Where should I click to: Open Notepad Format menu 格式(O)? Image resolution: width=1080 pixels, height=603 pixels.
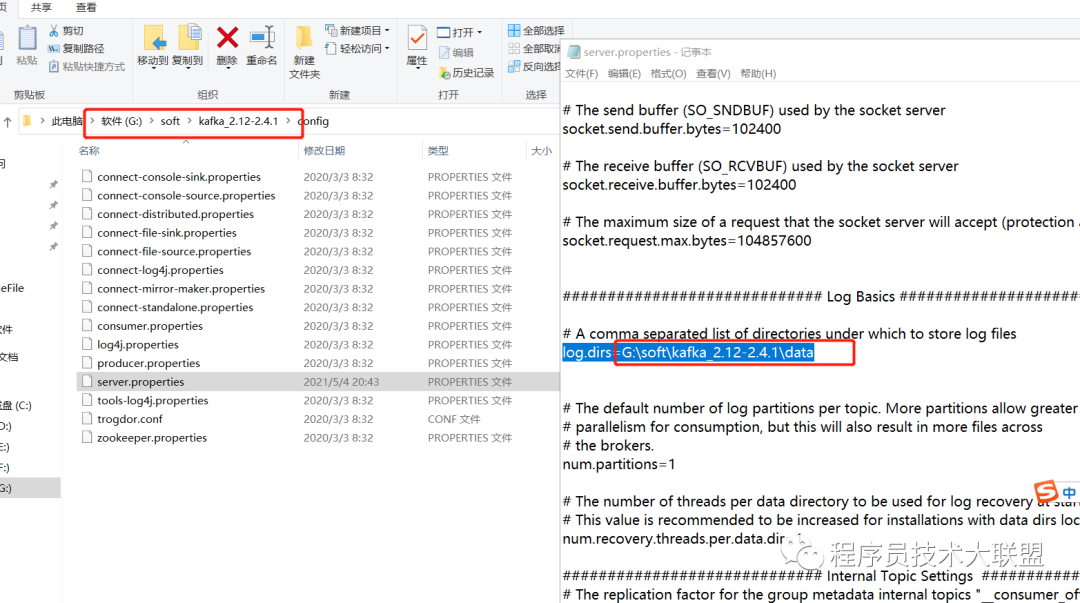[668, 74]
